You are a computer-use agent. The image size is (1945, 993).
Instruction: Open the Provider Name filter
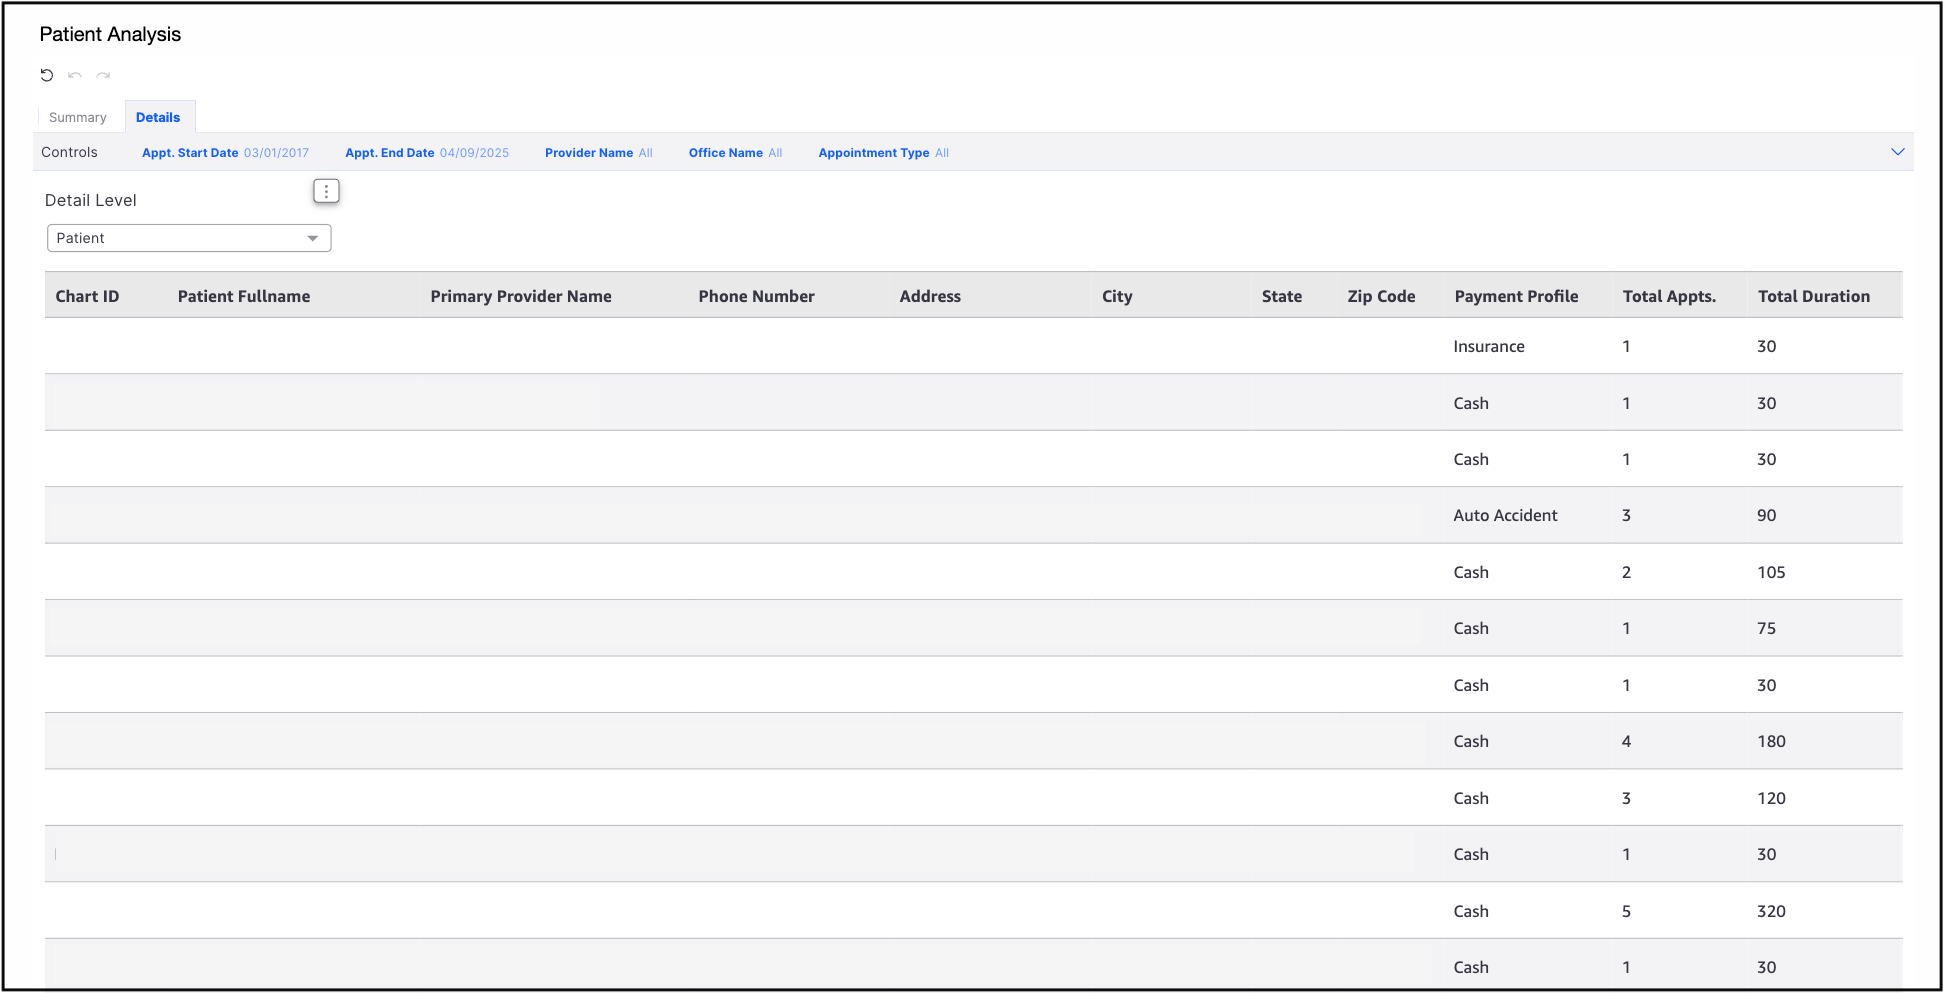(x=598, y=153)
